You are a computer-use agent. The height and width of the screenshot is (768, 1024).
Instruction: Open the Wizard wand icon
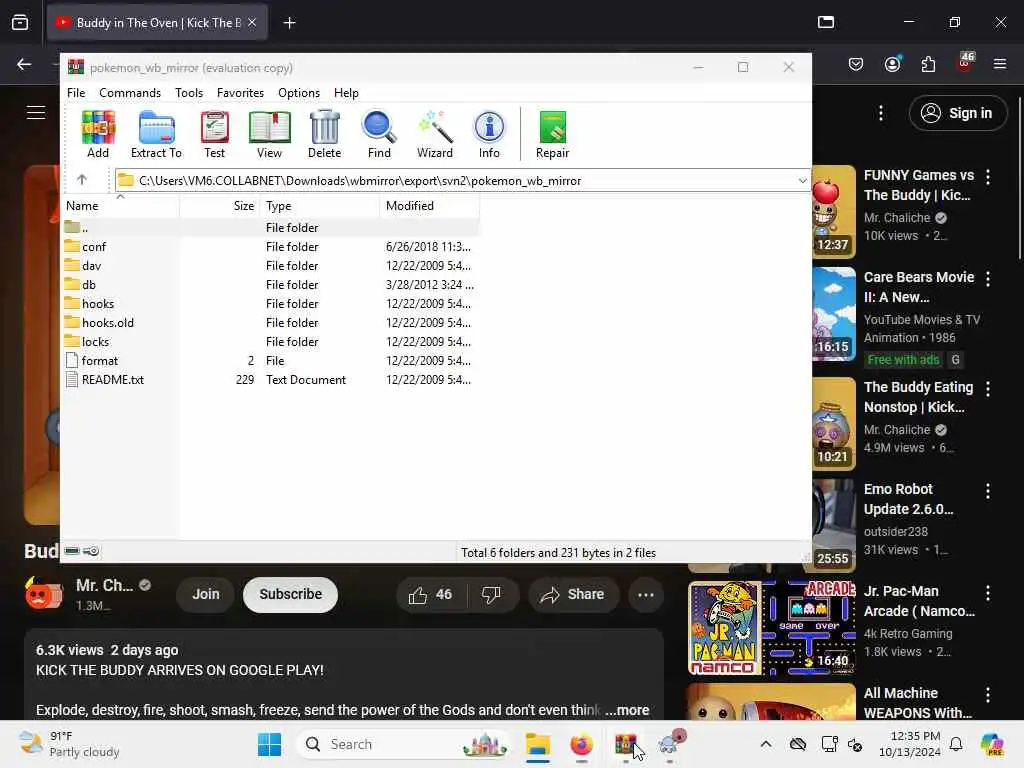[x=435, y=134]
